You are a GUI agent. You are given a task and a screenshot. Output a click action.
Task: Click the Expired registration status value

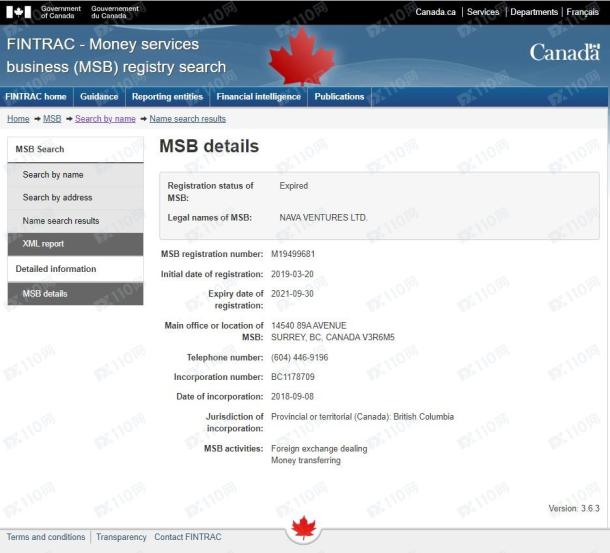tap(294, 186)
